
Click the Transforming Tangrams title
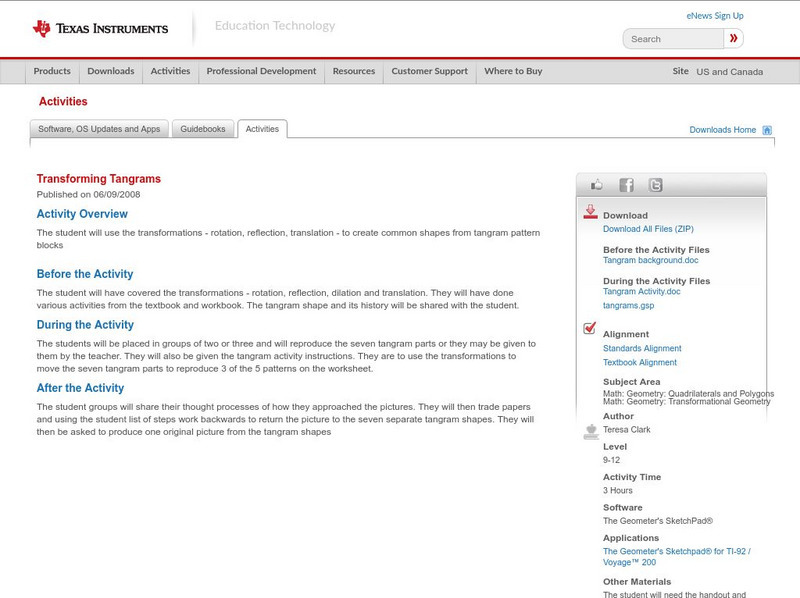point(98,179)
